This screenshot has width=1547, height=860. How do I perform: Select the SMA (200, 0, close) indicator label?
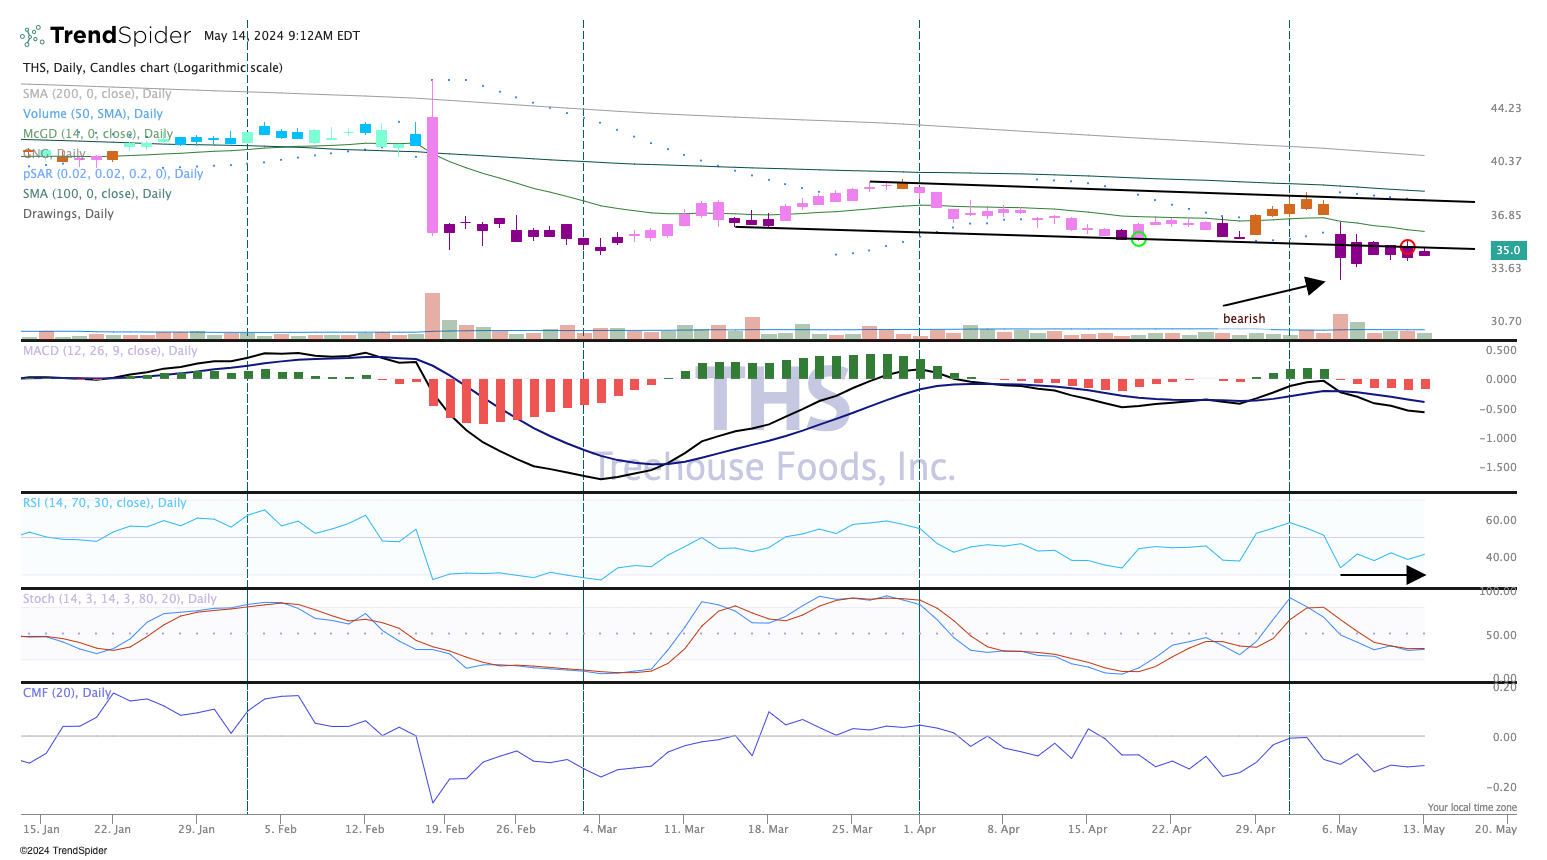[x=97, y=94]
